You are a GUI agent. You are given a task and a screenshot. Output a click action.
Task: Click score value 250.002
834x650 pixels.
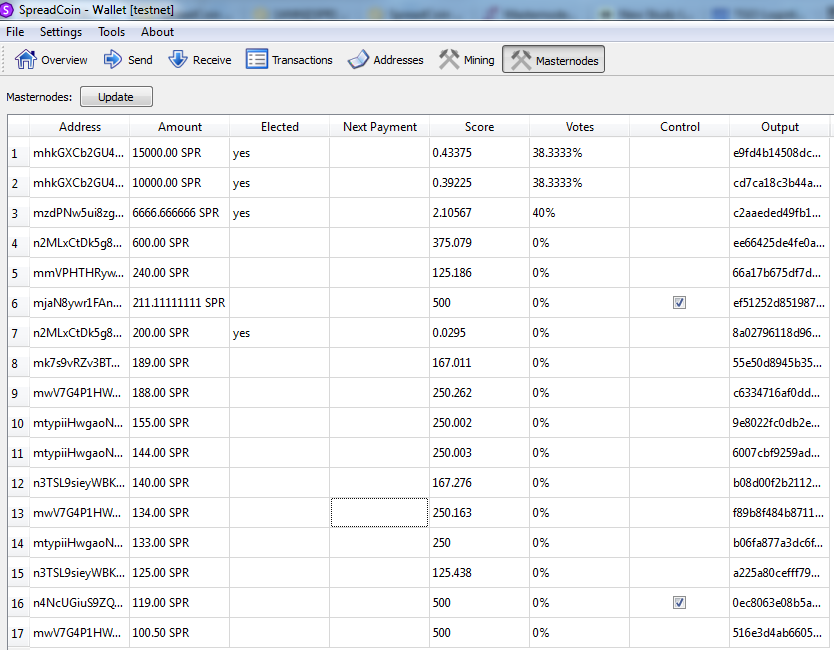tap(479, 423)
